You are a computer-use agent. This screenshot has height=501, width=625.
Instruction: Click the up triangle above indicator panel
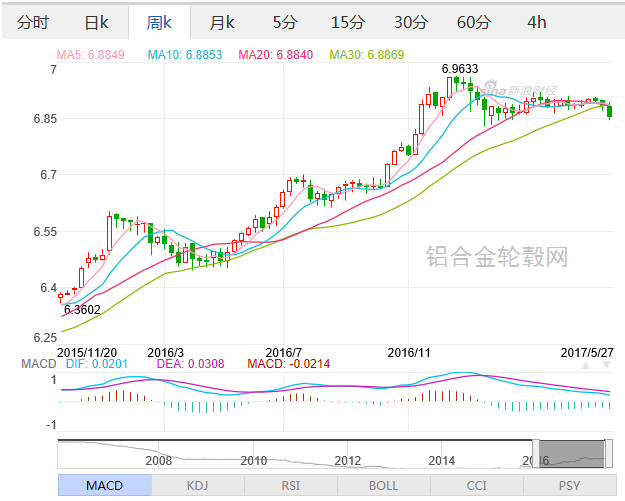(586, 365)
